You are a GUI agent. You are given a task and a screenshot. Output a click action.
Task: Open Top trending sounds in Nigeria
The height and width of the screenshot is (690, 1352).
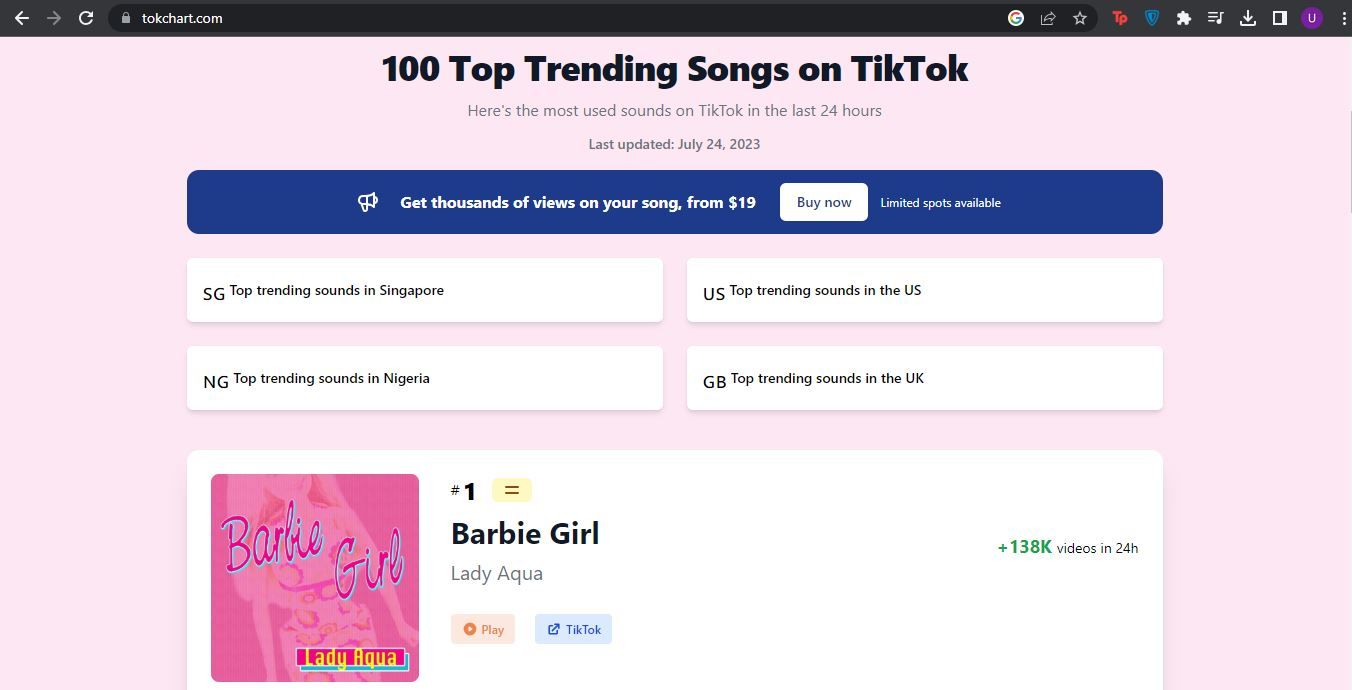[424, 378]
